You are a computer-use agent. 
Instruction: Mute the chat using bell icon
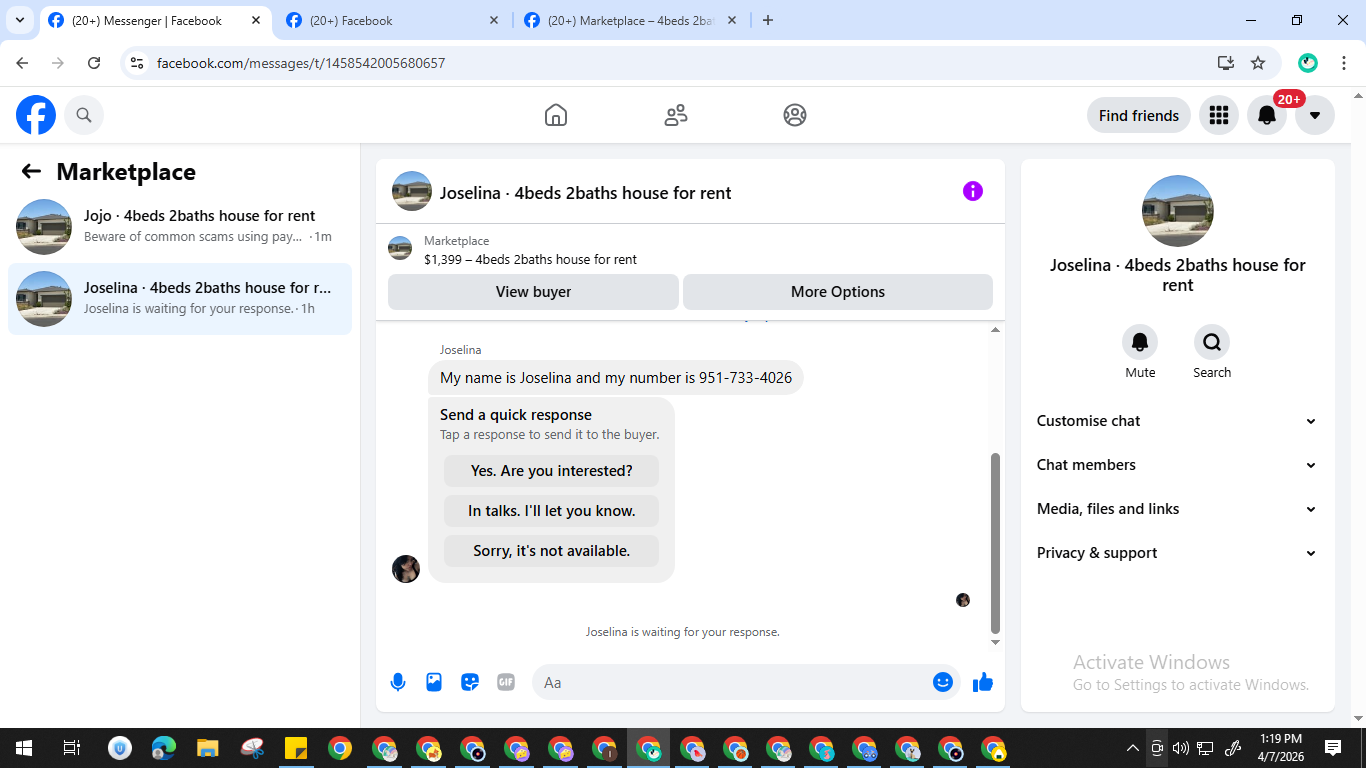(1140, 342)
